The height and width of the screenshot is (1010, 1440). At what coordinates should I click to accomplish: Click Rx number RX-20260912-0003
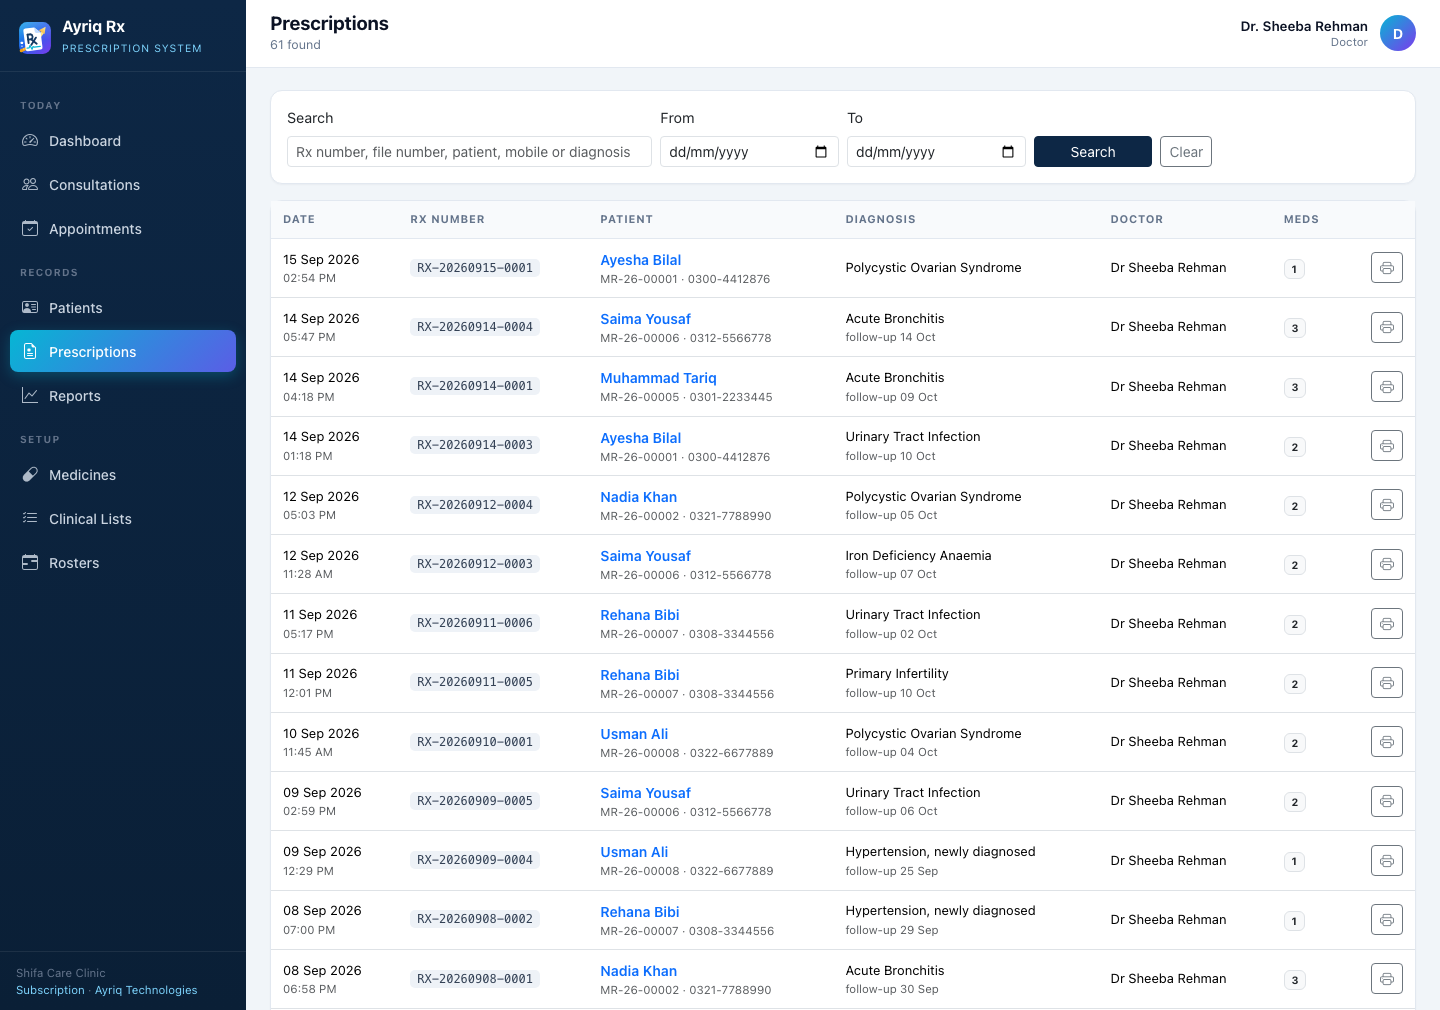click(x=475, y=564)
